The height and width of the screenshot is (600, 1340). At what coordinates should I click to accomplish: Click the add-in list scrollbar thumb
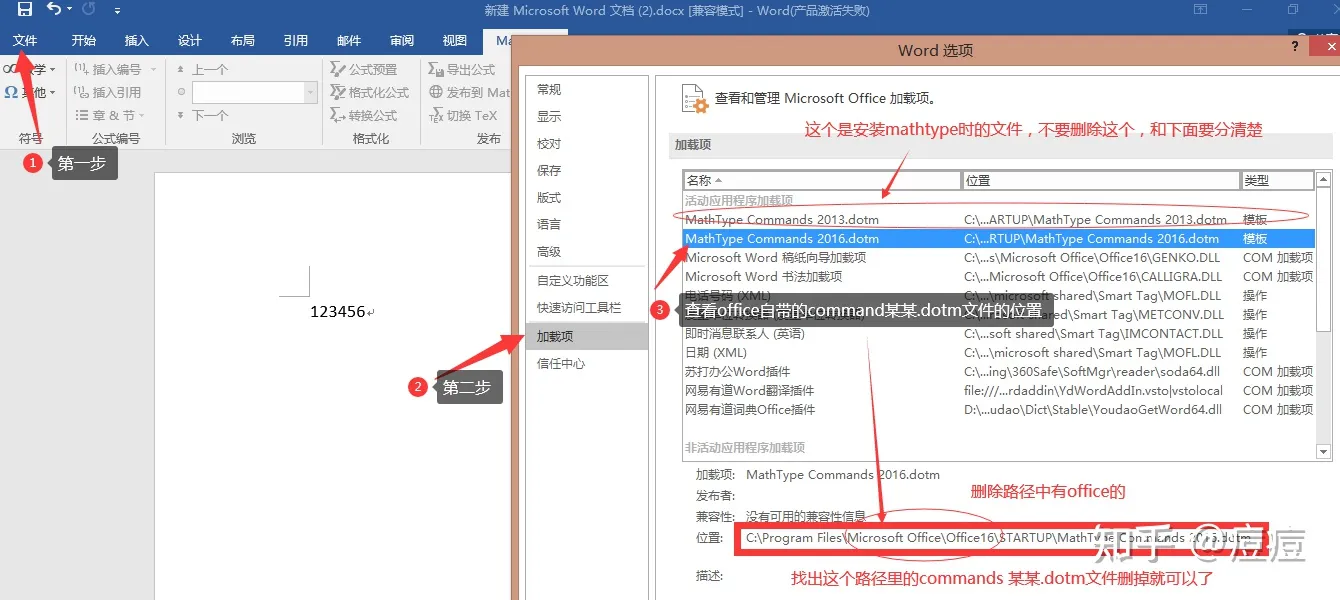click(x=1323, y=260)
